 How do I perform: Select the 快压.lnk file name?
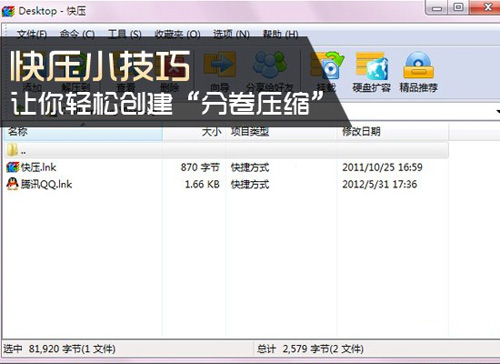(39, 167)
